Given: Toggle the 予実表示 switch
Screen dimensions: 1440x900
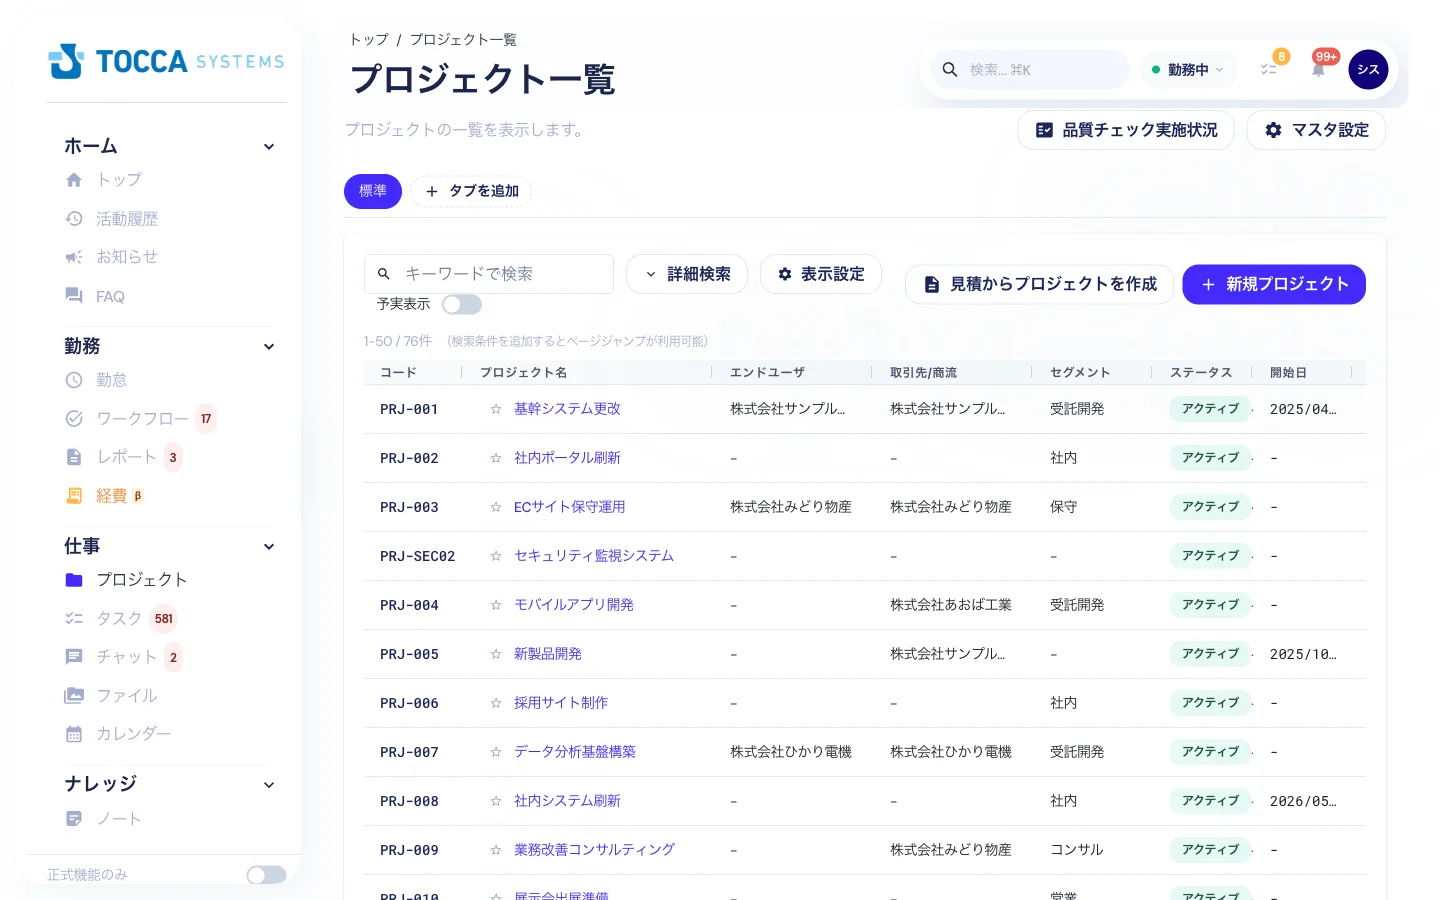Looking at the screenshot, I should (x=462, y=304).
